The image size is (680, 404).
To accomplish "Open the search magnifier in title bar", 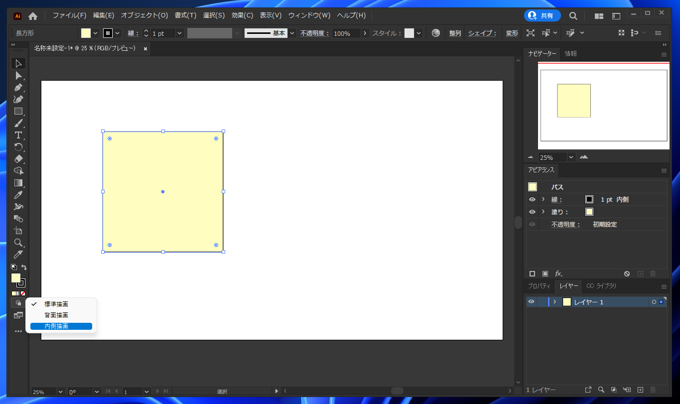I will click(x=573, y=16).
